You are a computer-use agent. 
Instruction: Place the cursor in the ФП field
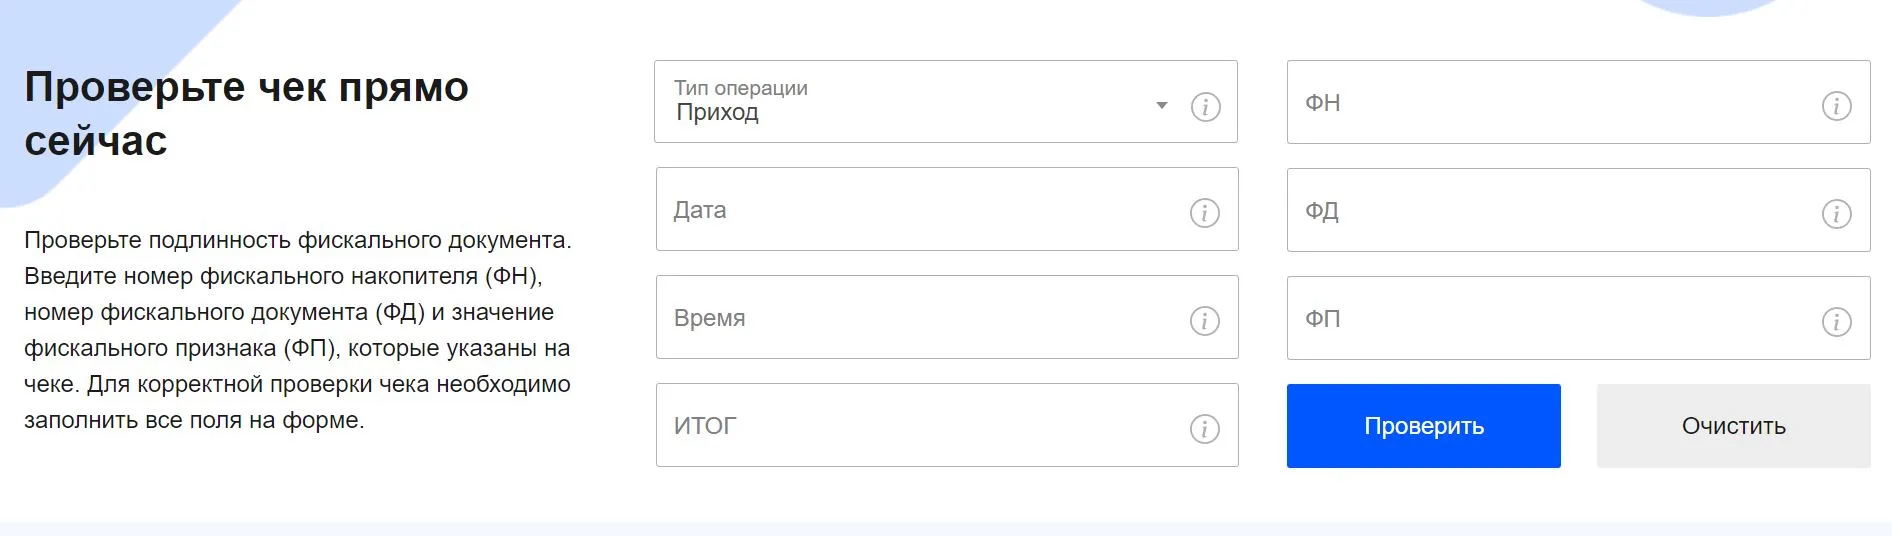(x=1550, y=319)
